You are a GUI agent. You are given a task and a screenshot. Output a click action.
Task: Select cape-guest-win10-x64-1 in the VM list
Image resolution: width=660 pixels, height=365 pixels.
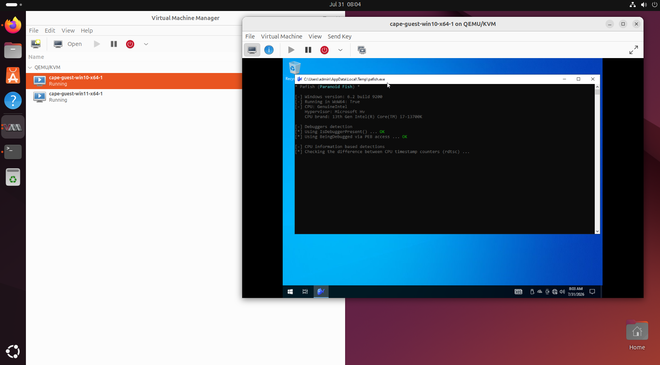click(x=134, y=81)
